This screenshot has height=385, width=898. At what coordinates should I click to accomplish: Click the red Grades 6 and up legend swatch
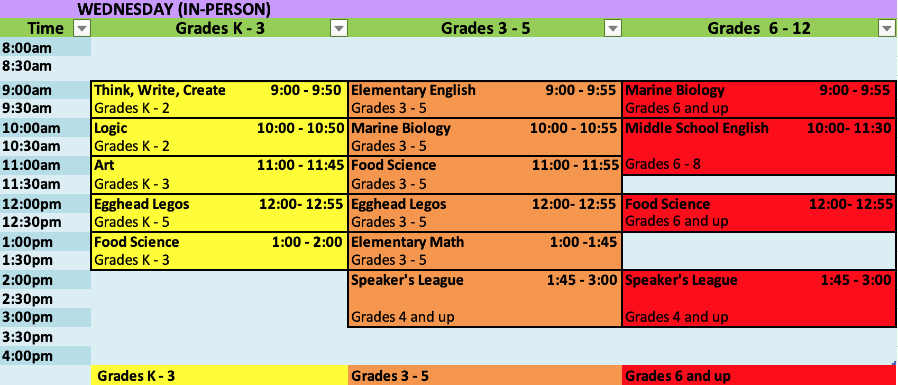759,375
